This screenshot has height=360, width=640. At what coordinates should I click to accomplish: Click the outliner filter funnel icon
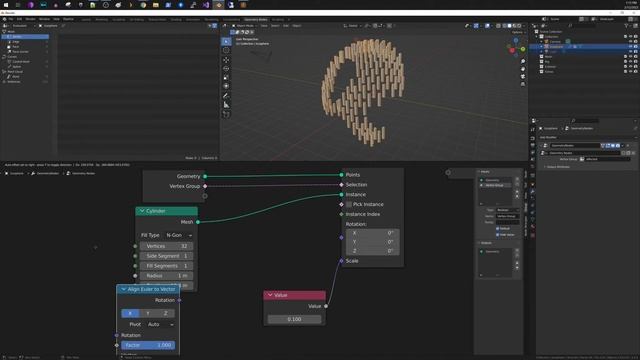pos(626,25)
